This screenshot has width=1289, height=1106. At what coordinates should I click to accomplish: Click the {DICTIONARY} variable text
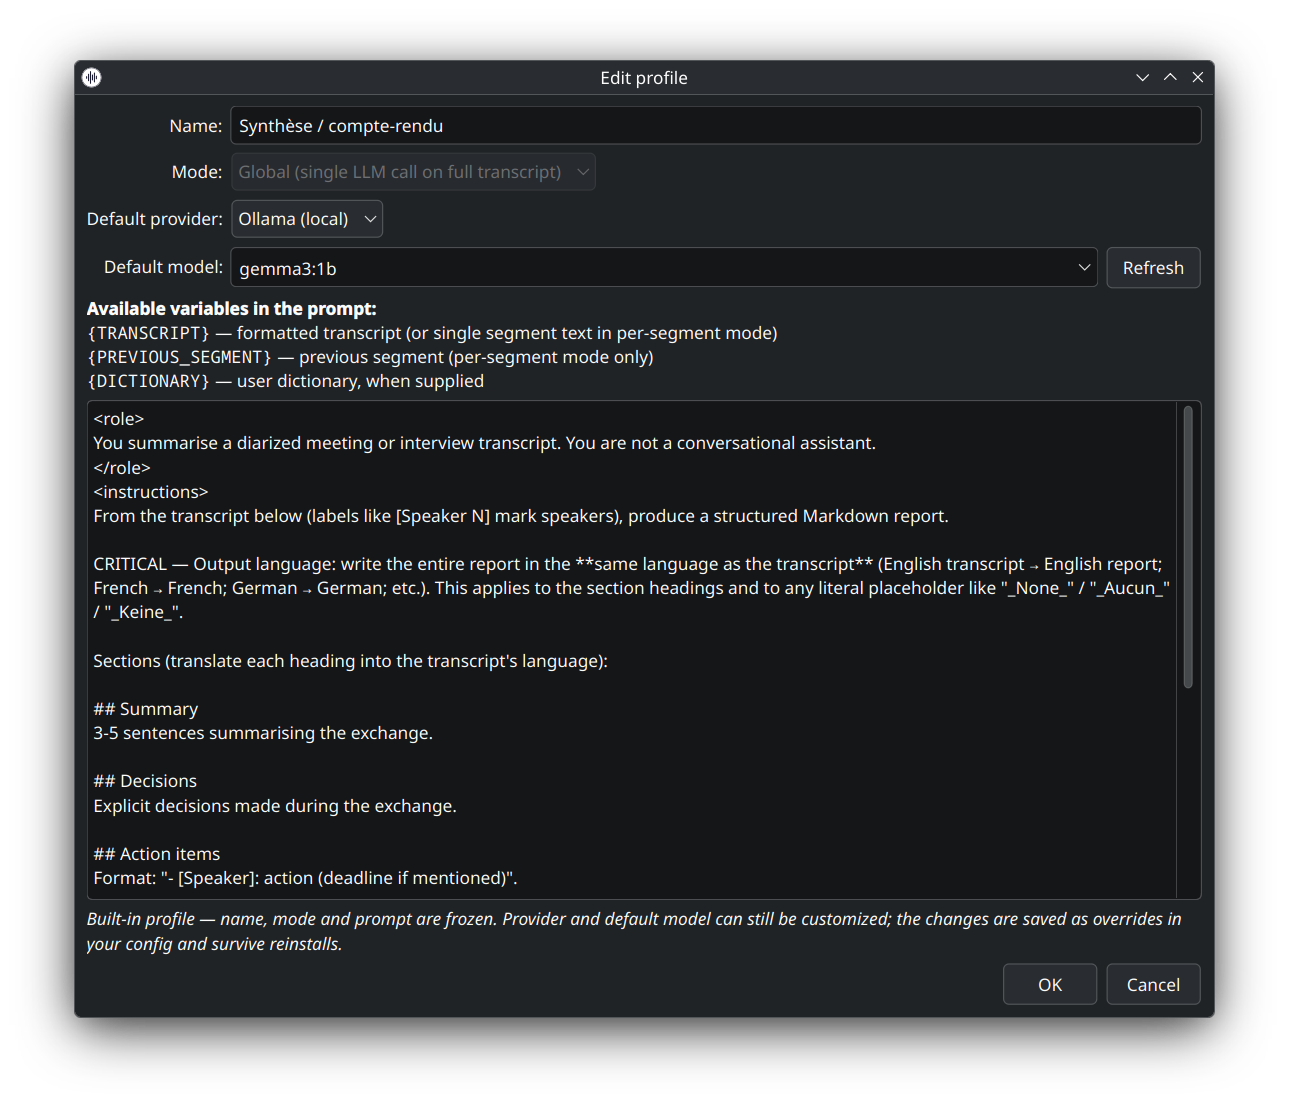coord(149,381)
